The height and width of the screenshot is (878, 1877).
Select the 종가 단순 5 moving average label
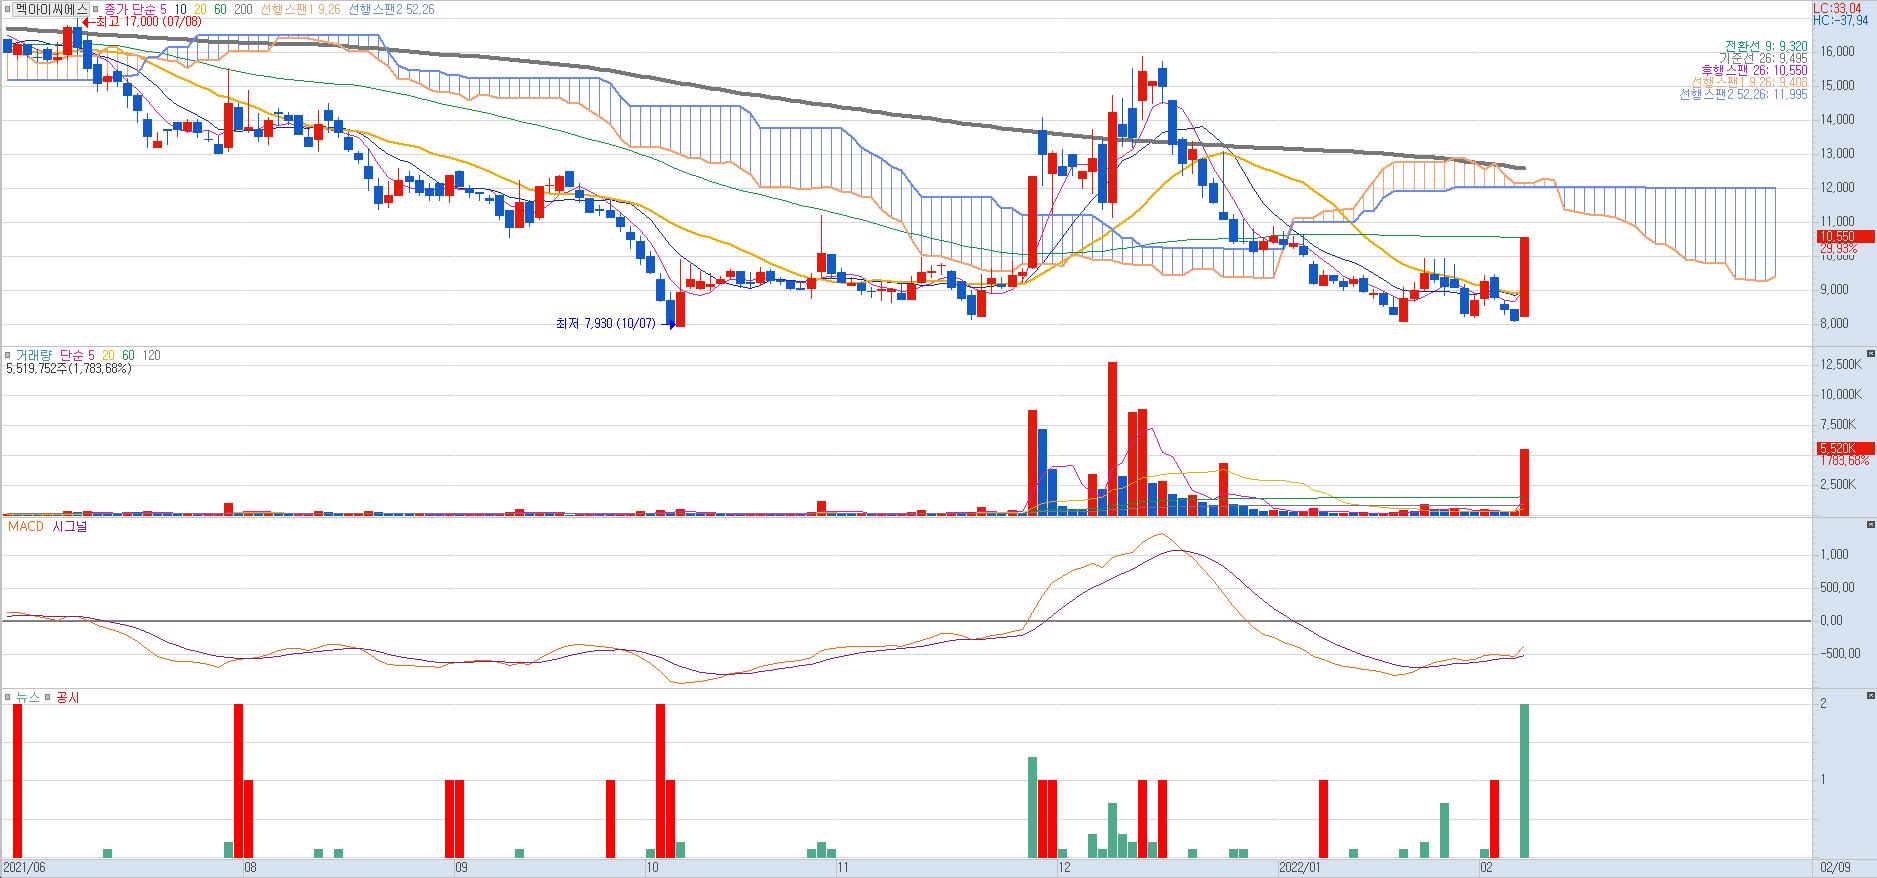tap(135, 8)
